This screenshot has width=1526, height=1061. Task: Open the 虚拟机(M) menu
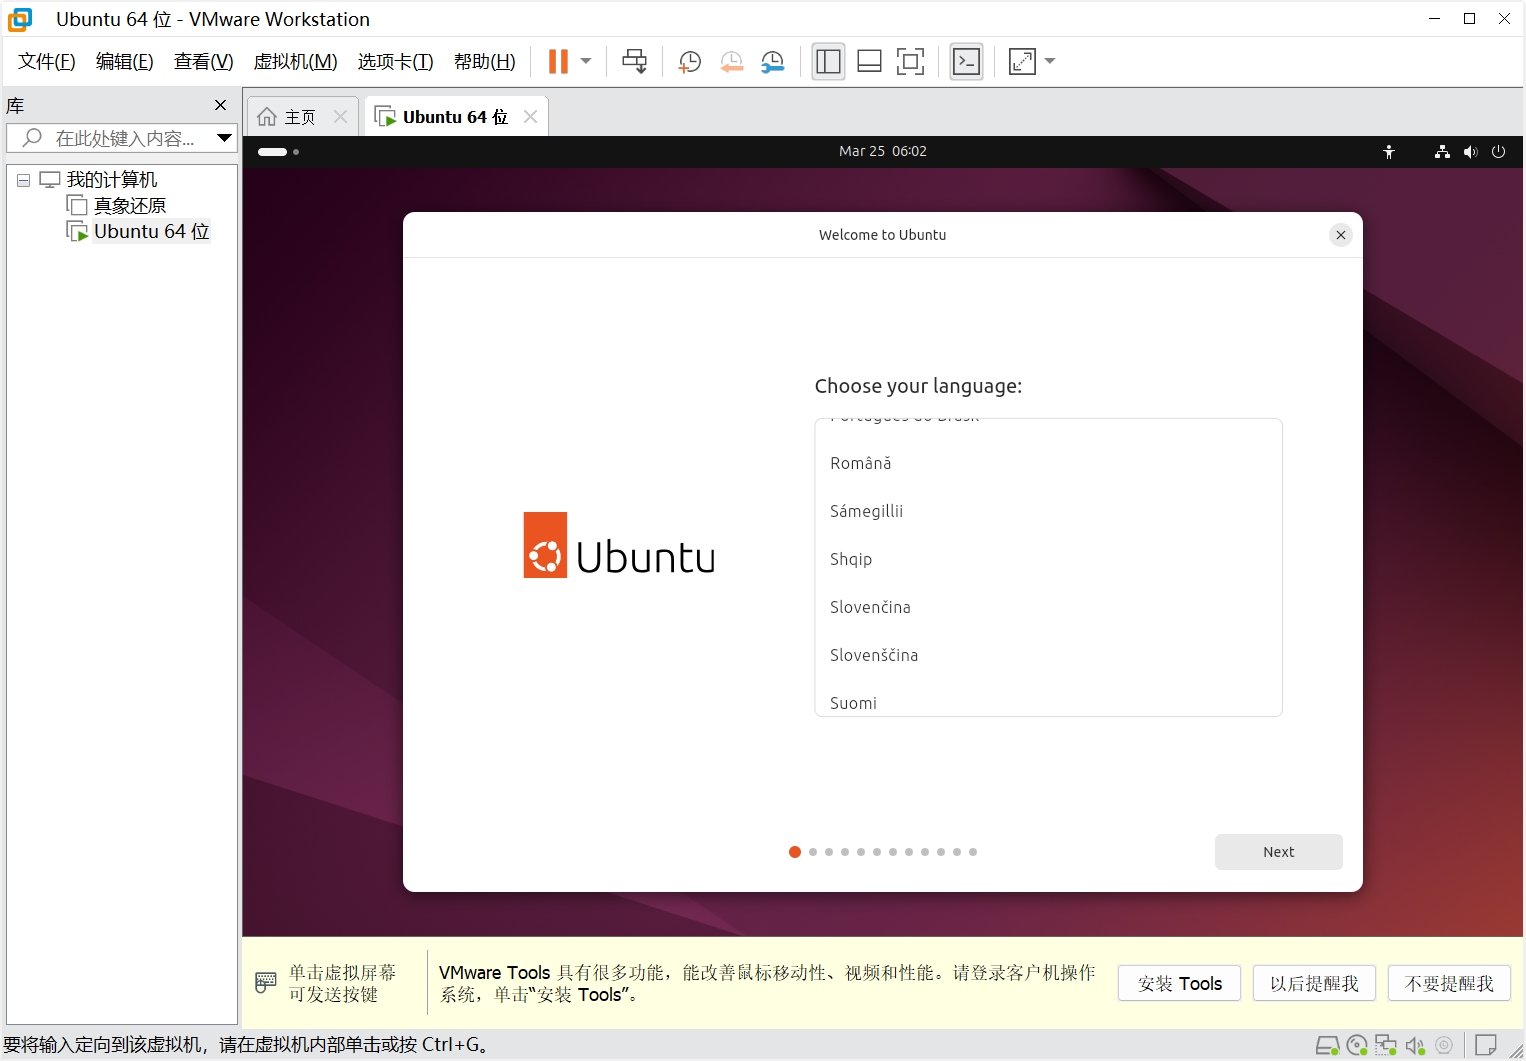click(x=296, y=61)
